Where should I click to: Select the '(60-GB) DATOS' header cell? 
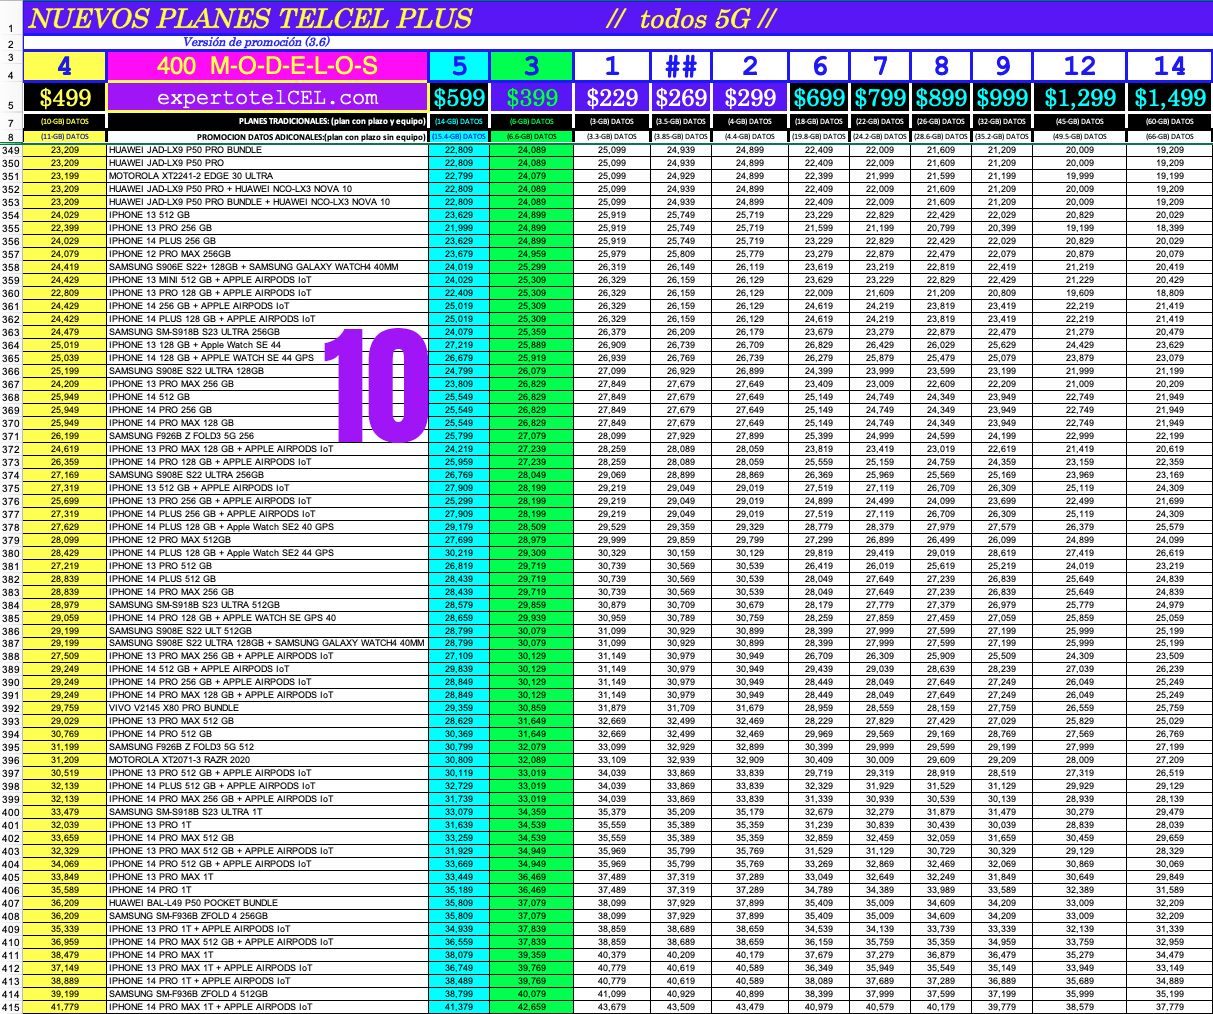1170,122
